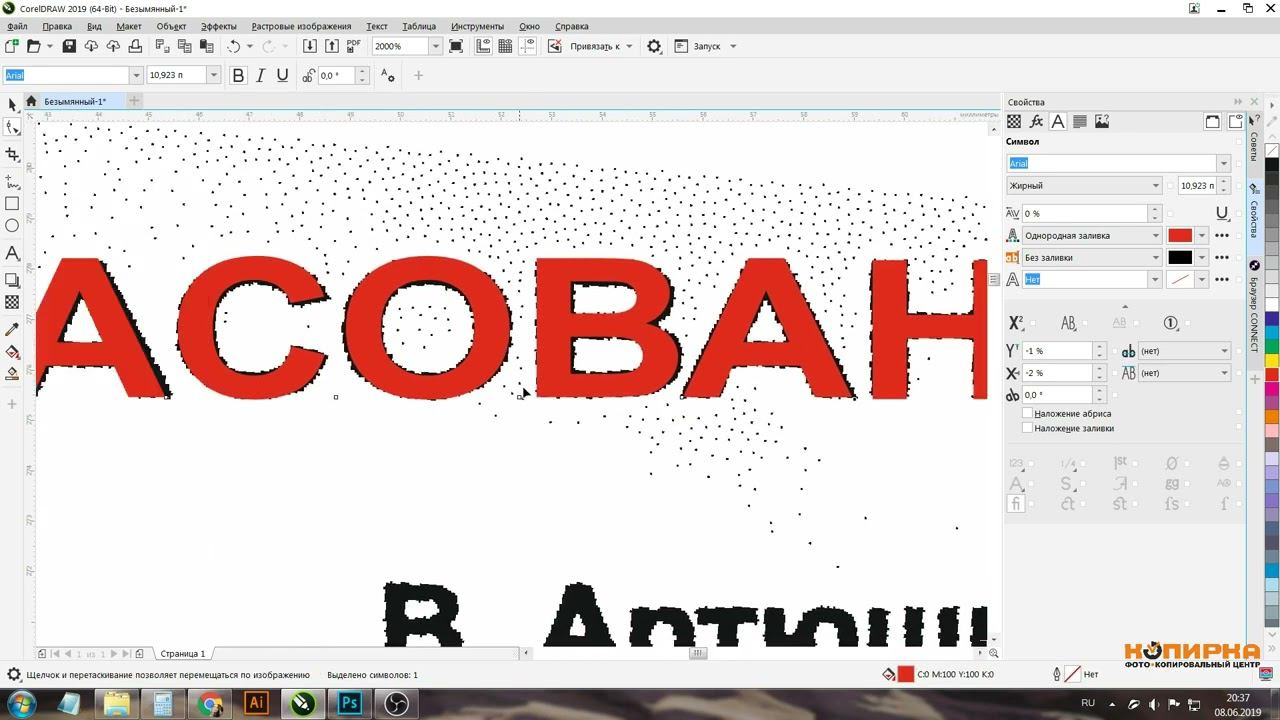
Task: Select the Pick tool in the toolbox
Action: coord(12,105)
